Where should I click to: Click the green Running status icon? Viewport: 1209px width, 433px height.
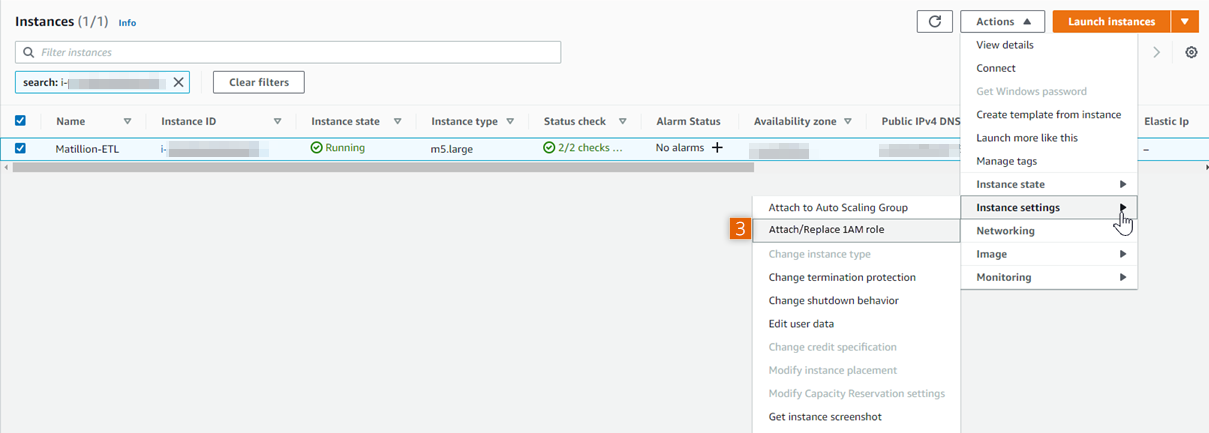(317, 148)
